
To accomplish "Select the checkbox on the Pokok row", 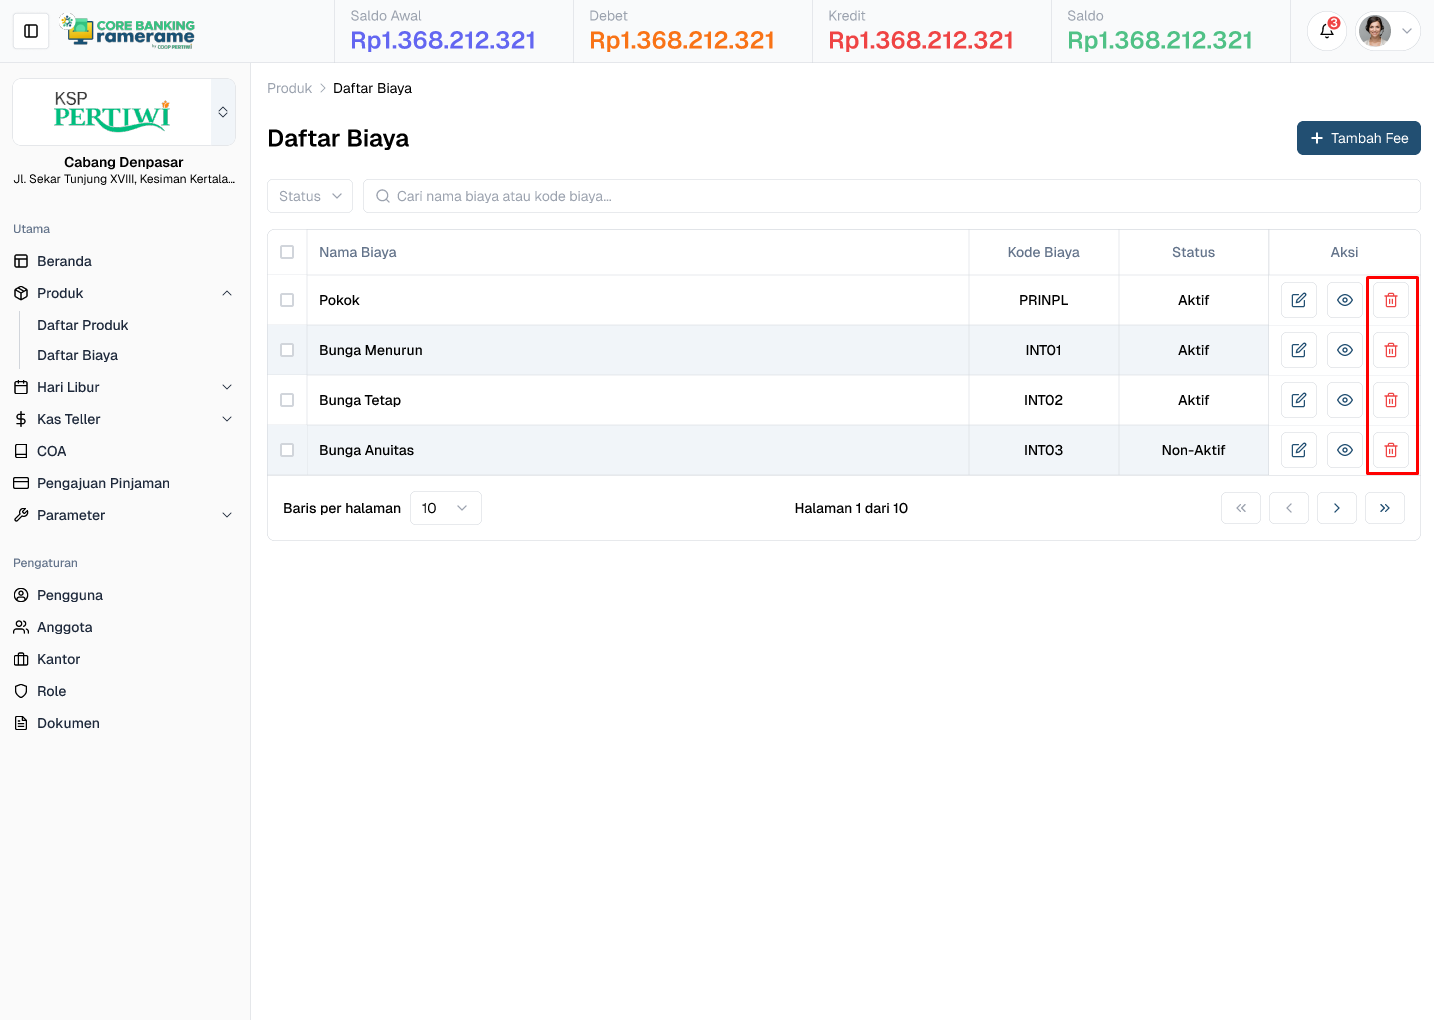I will tap(287, 299).
